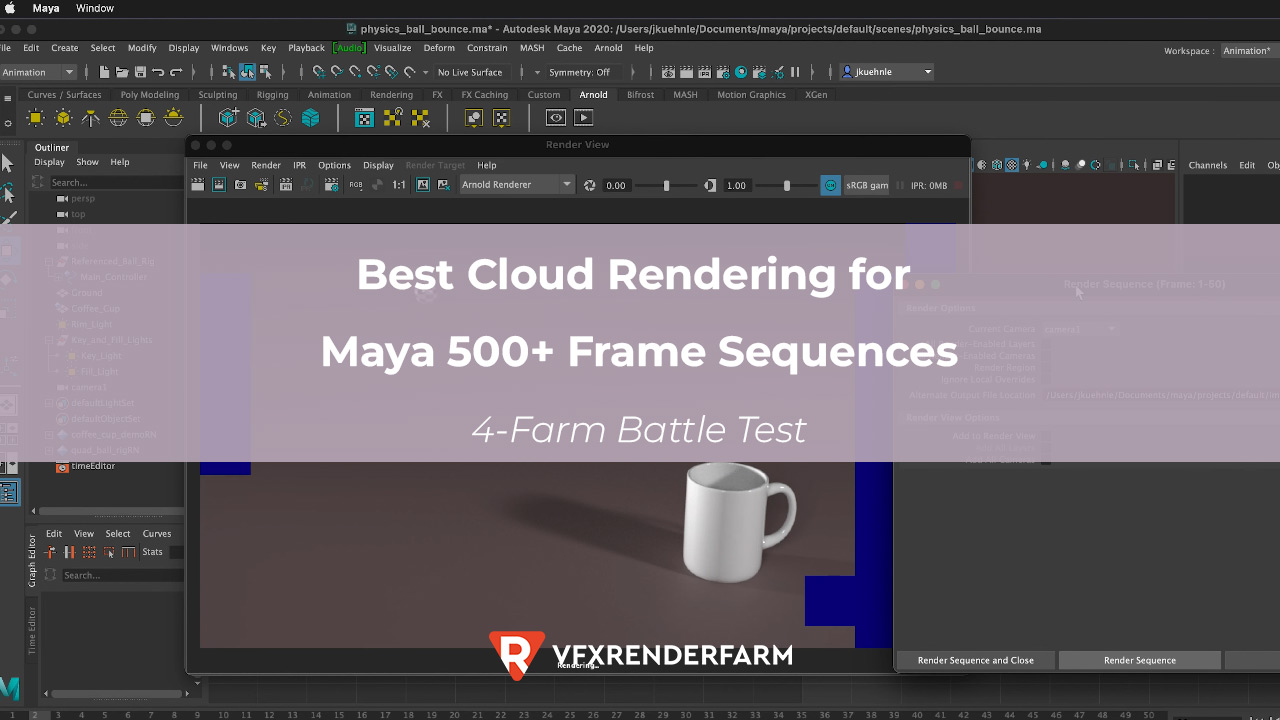The width and height of the screenshot is (1280, 720).
Task: Toggle color management in Render View toolbar
Action: (830, 185)
